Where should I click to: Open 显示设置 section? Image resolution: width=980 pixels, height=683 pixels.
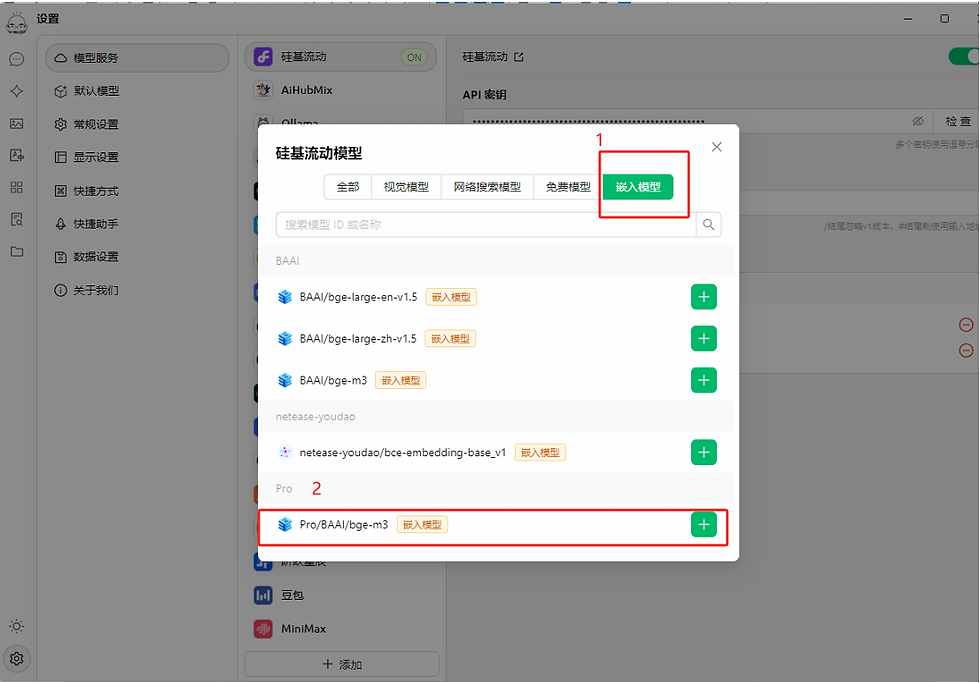click(x=137, y=157)
